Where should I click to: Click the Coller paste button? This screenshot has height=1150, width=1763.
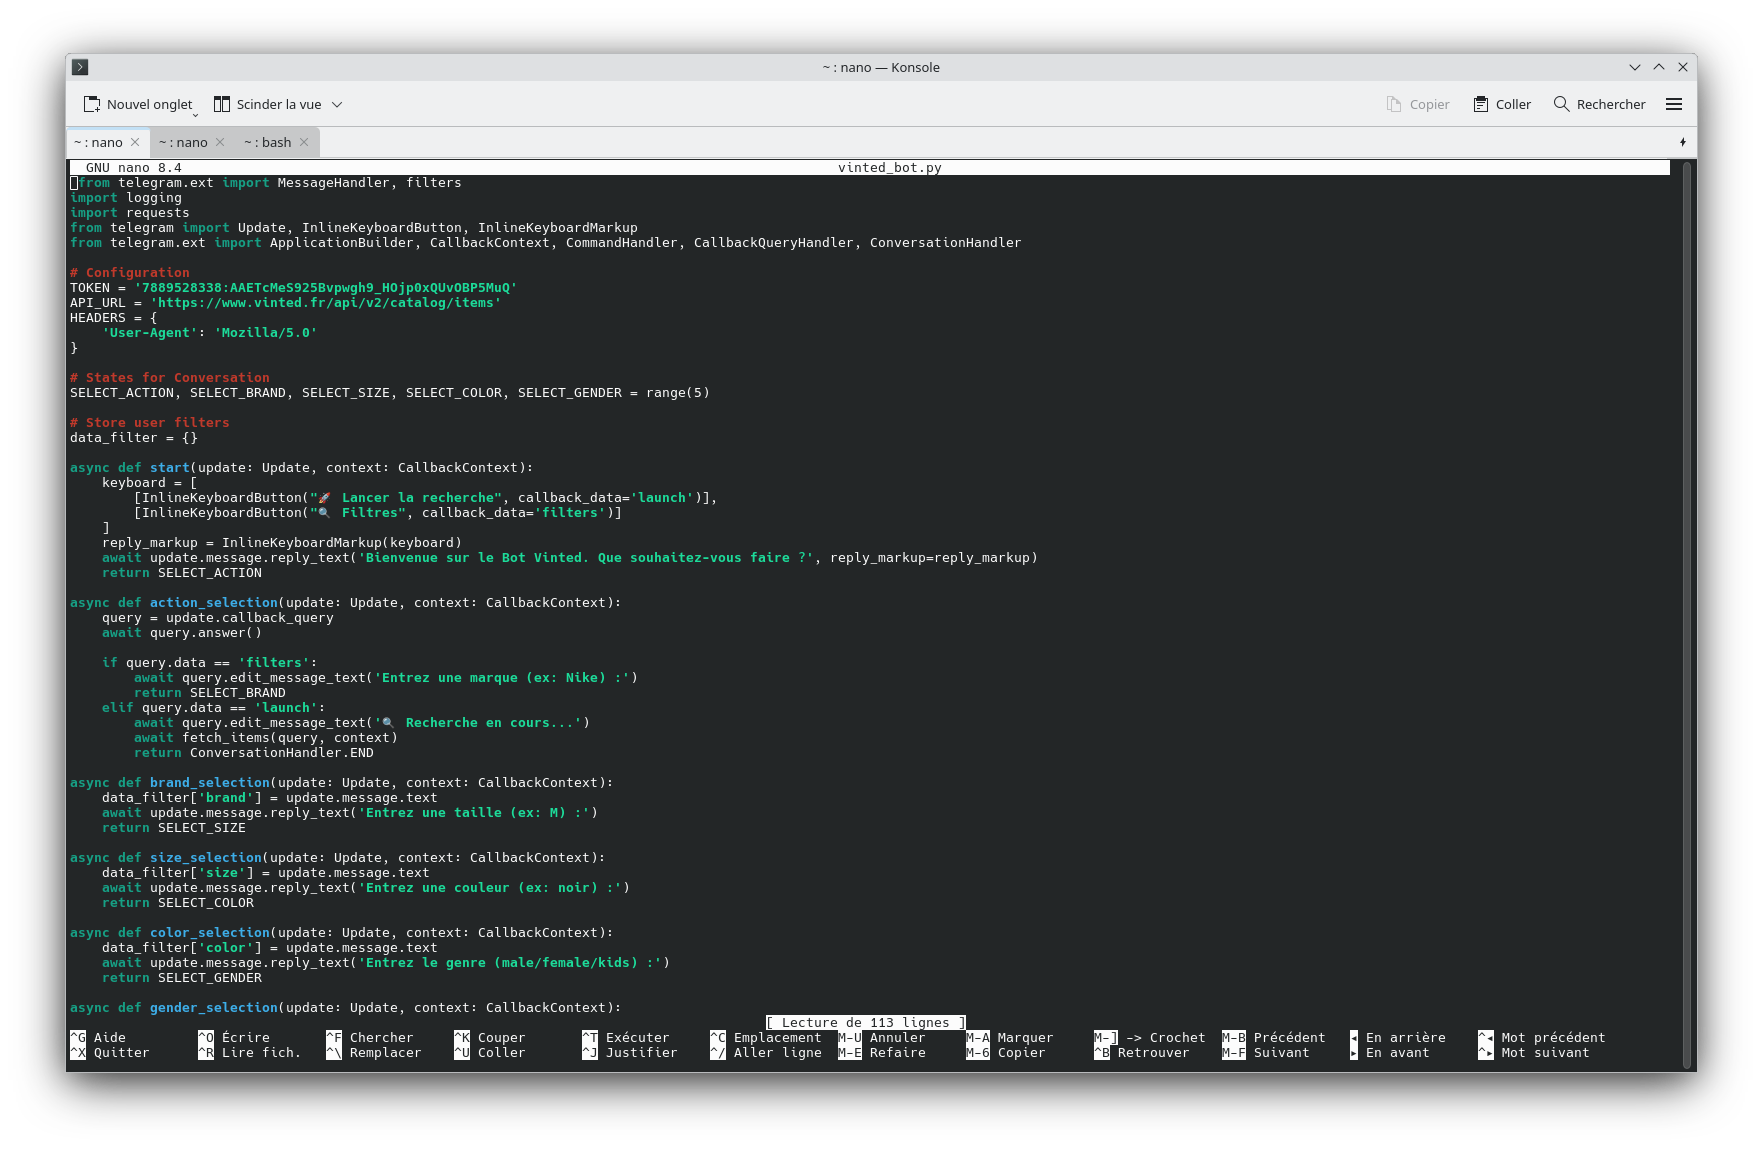pos(1502,104)
